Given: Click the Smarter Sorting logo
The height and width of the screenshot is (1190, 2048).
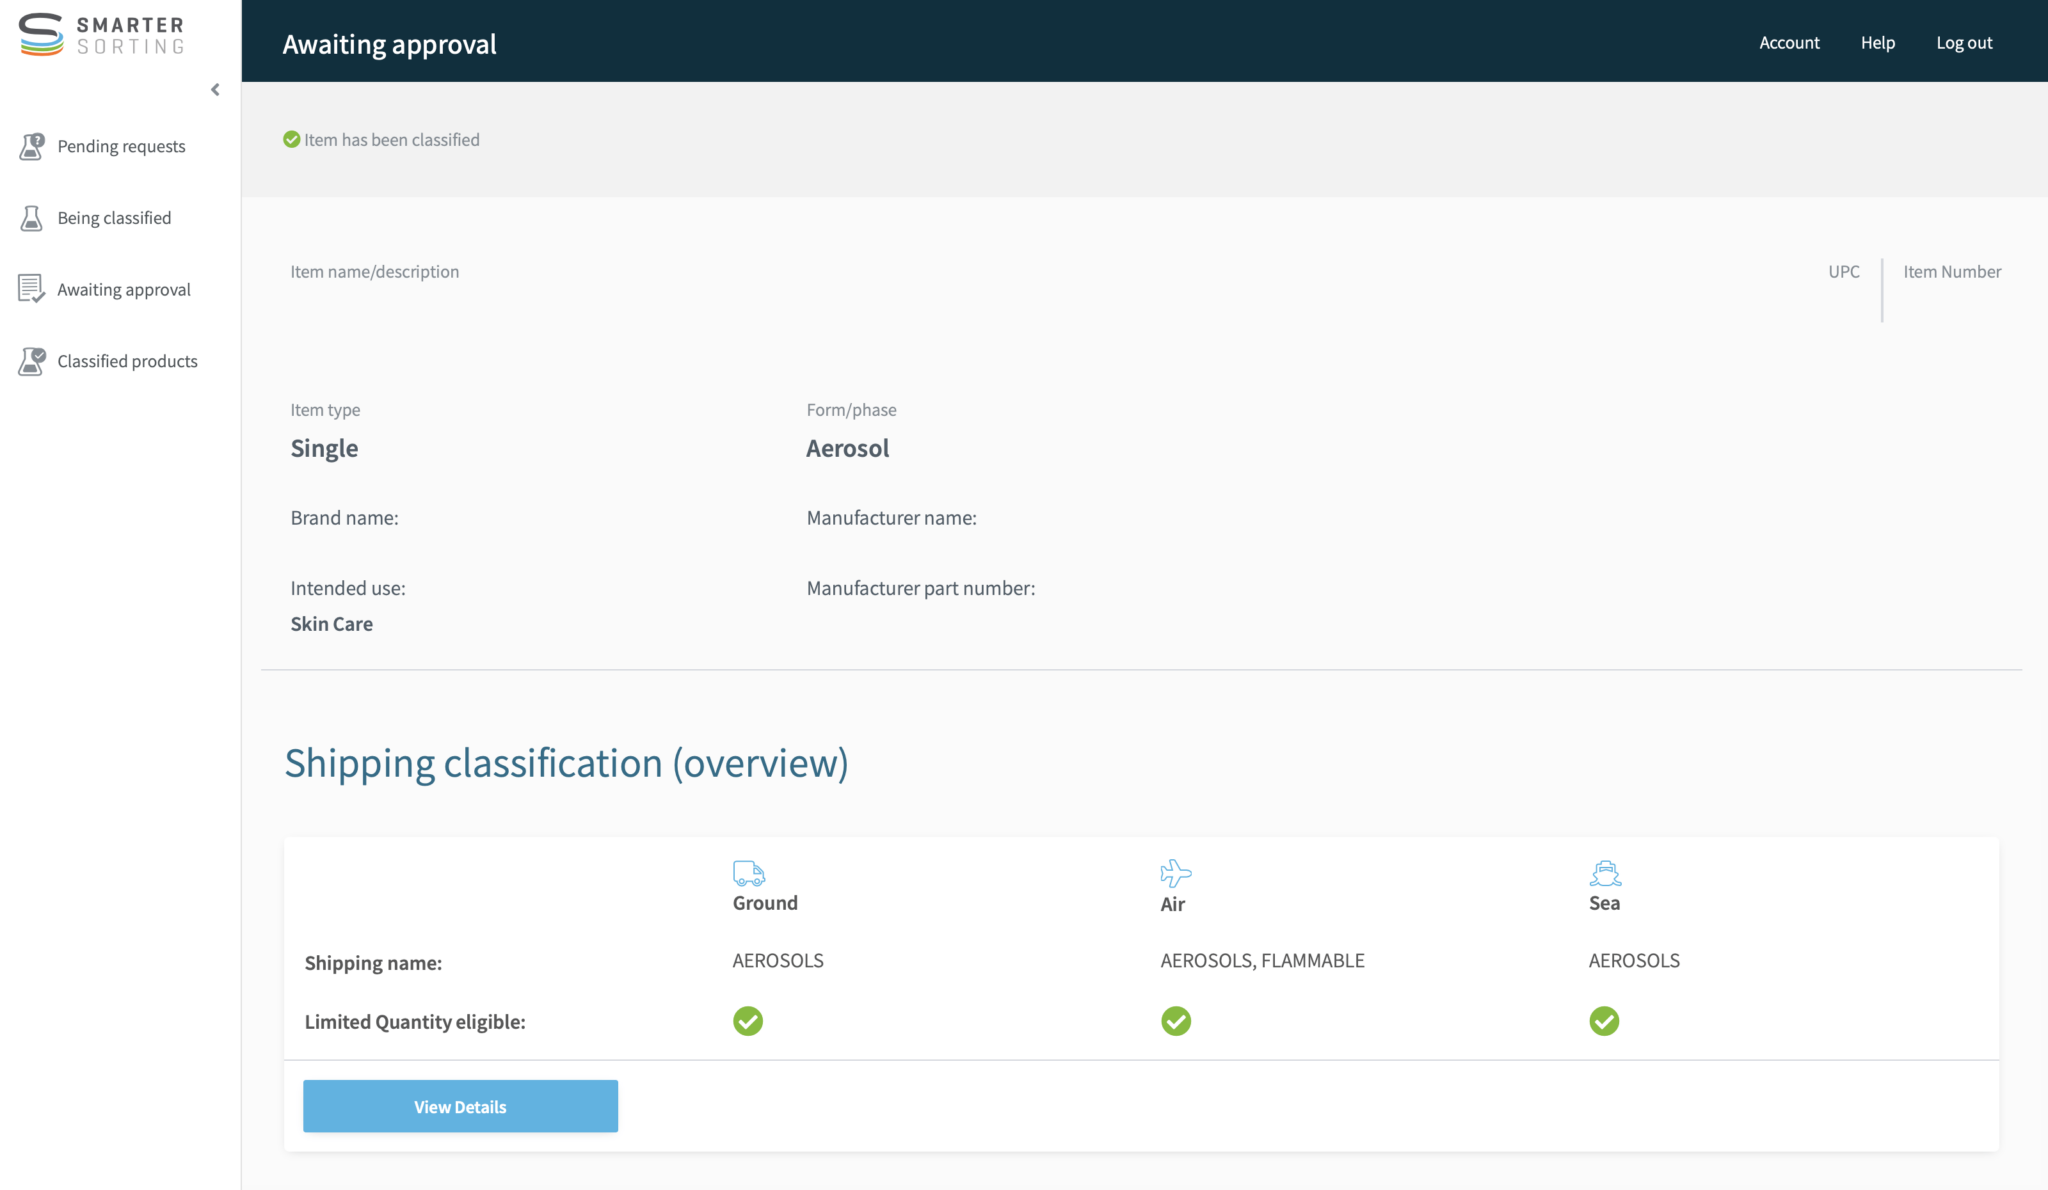Looking at the screenshot, I should pyautogui.click(x=101, y=35).
